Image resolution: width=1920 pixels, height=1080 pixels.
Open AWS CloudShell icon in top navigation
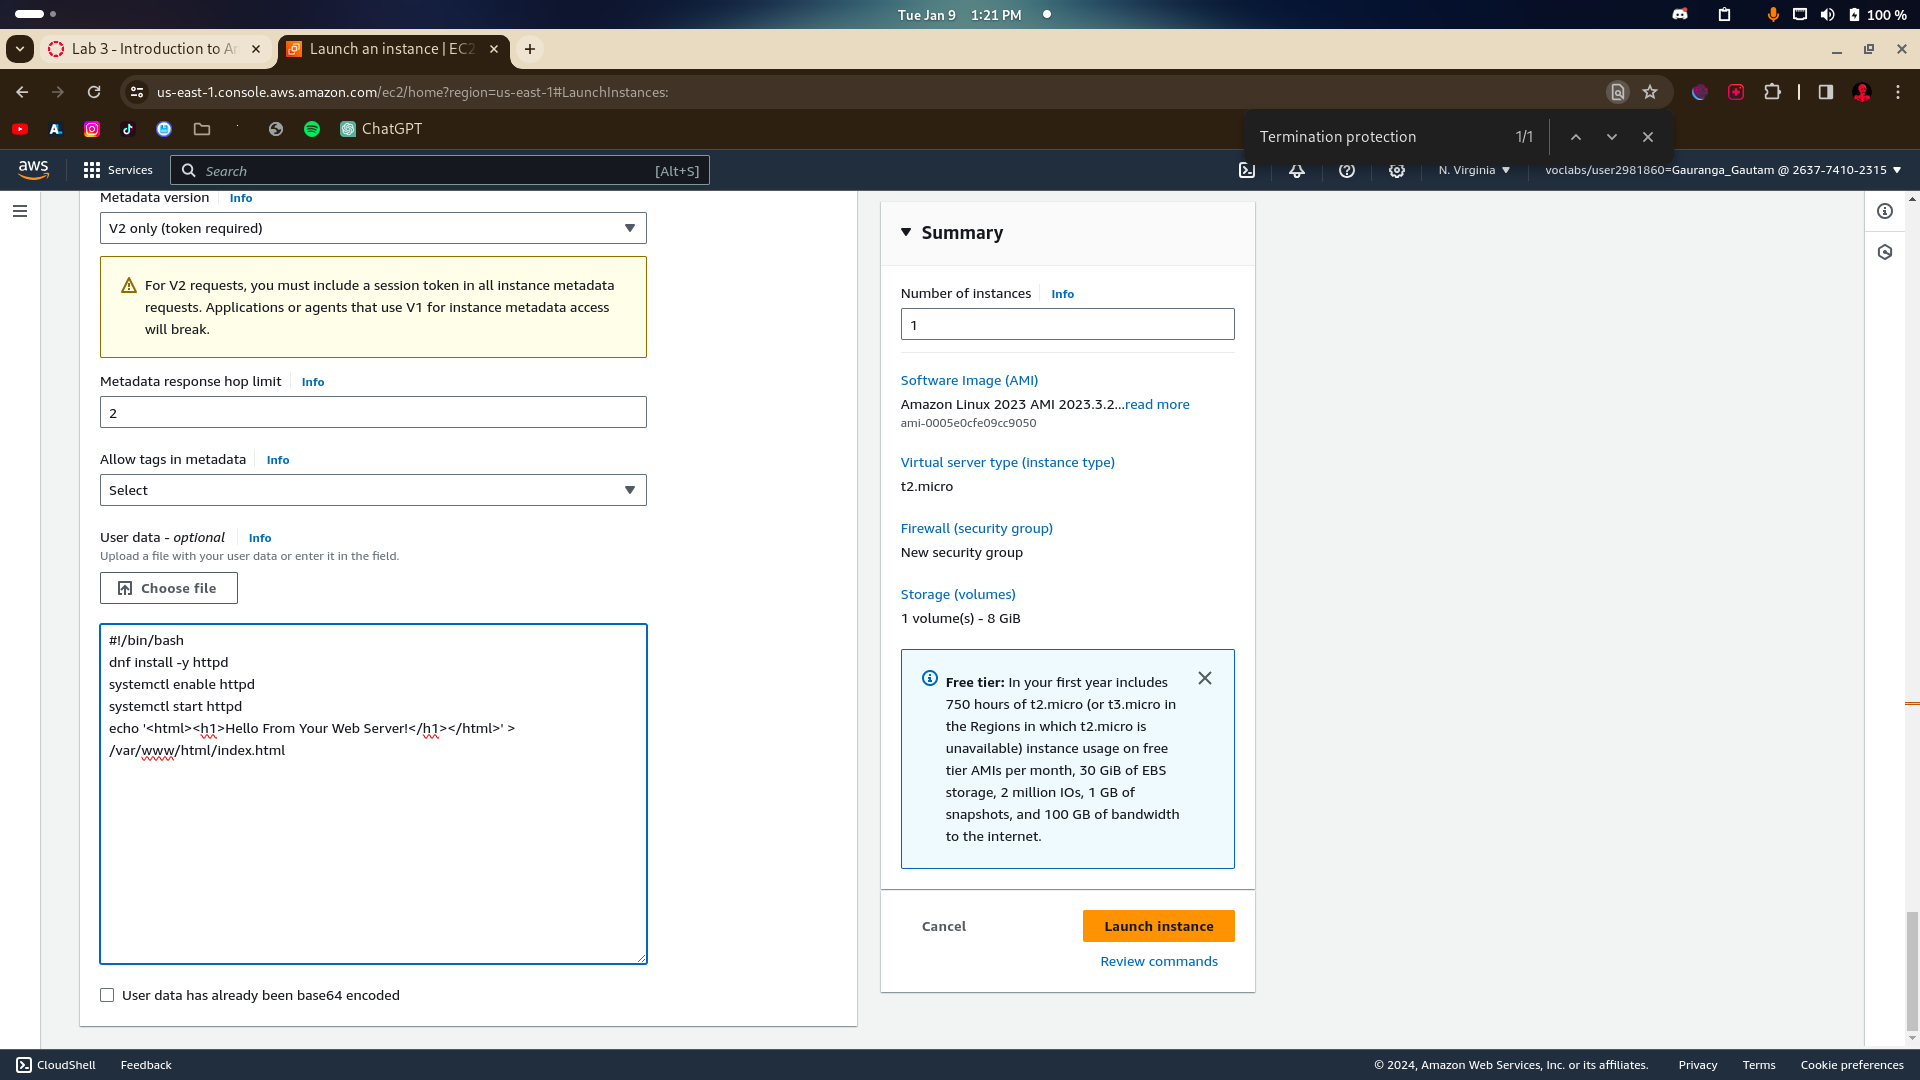pos(1247,170)
